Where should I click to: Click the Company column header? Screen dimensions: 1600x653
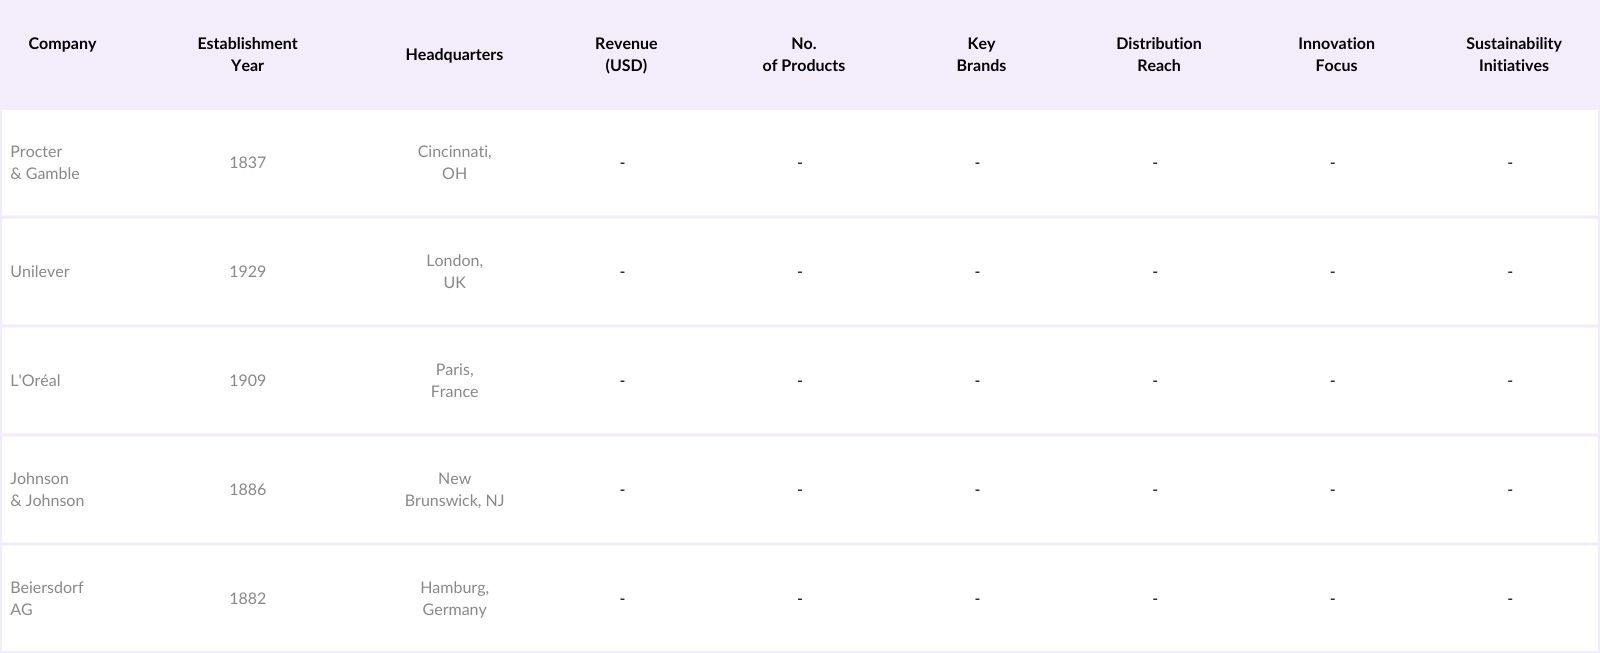(62, 44)
